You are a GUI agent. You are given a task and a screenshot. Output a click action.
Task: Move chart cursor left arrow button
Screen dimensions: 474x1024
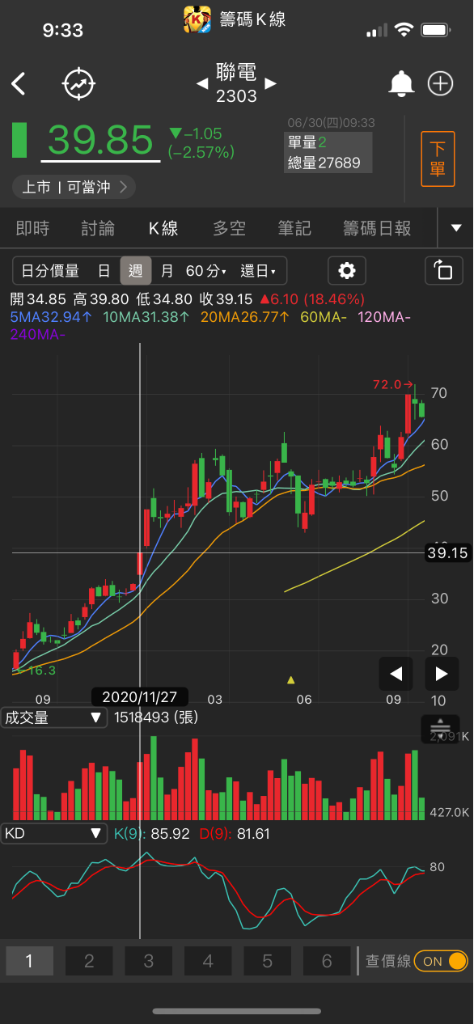[x=396, y=674]
